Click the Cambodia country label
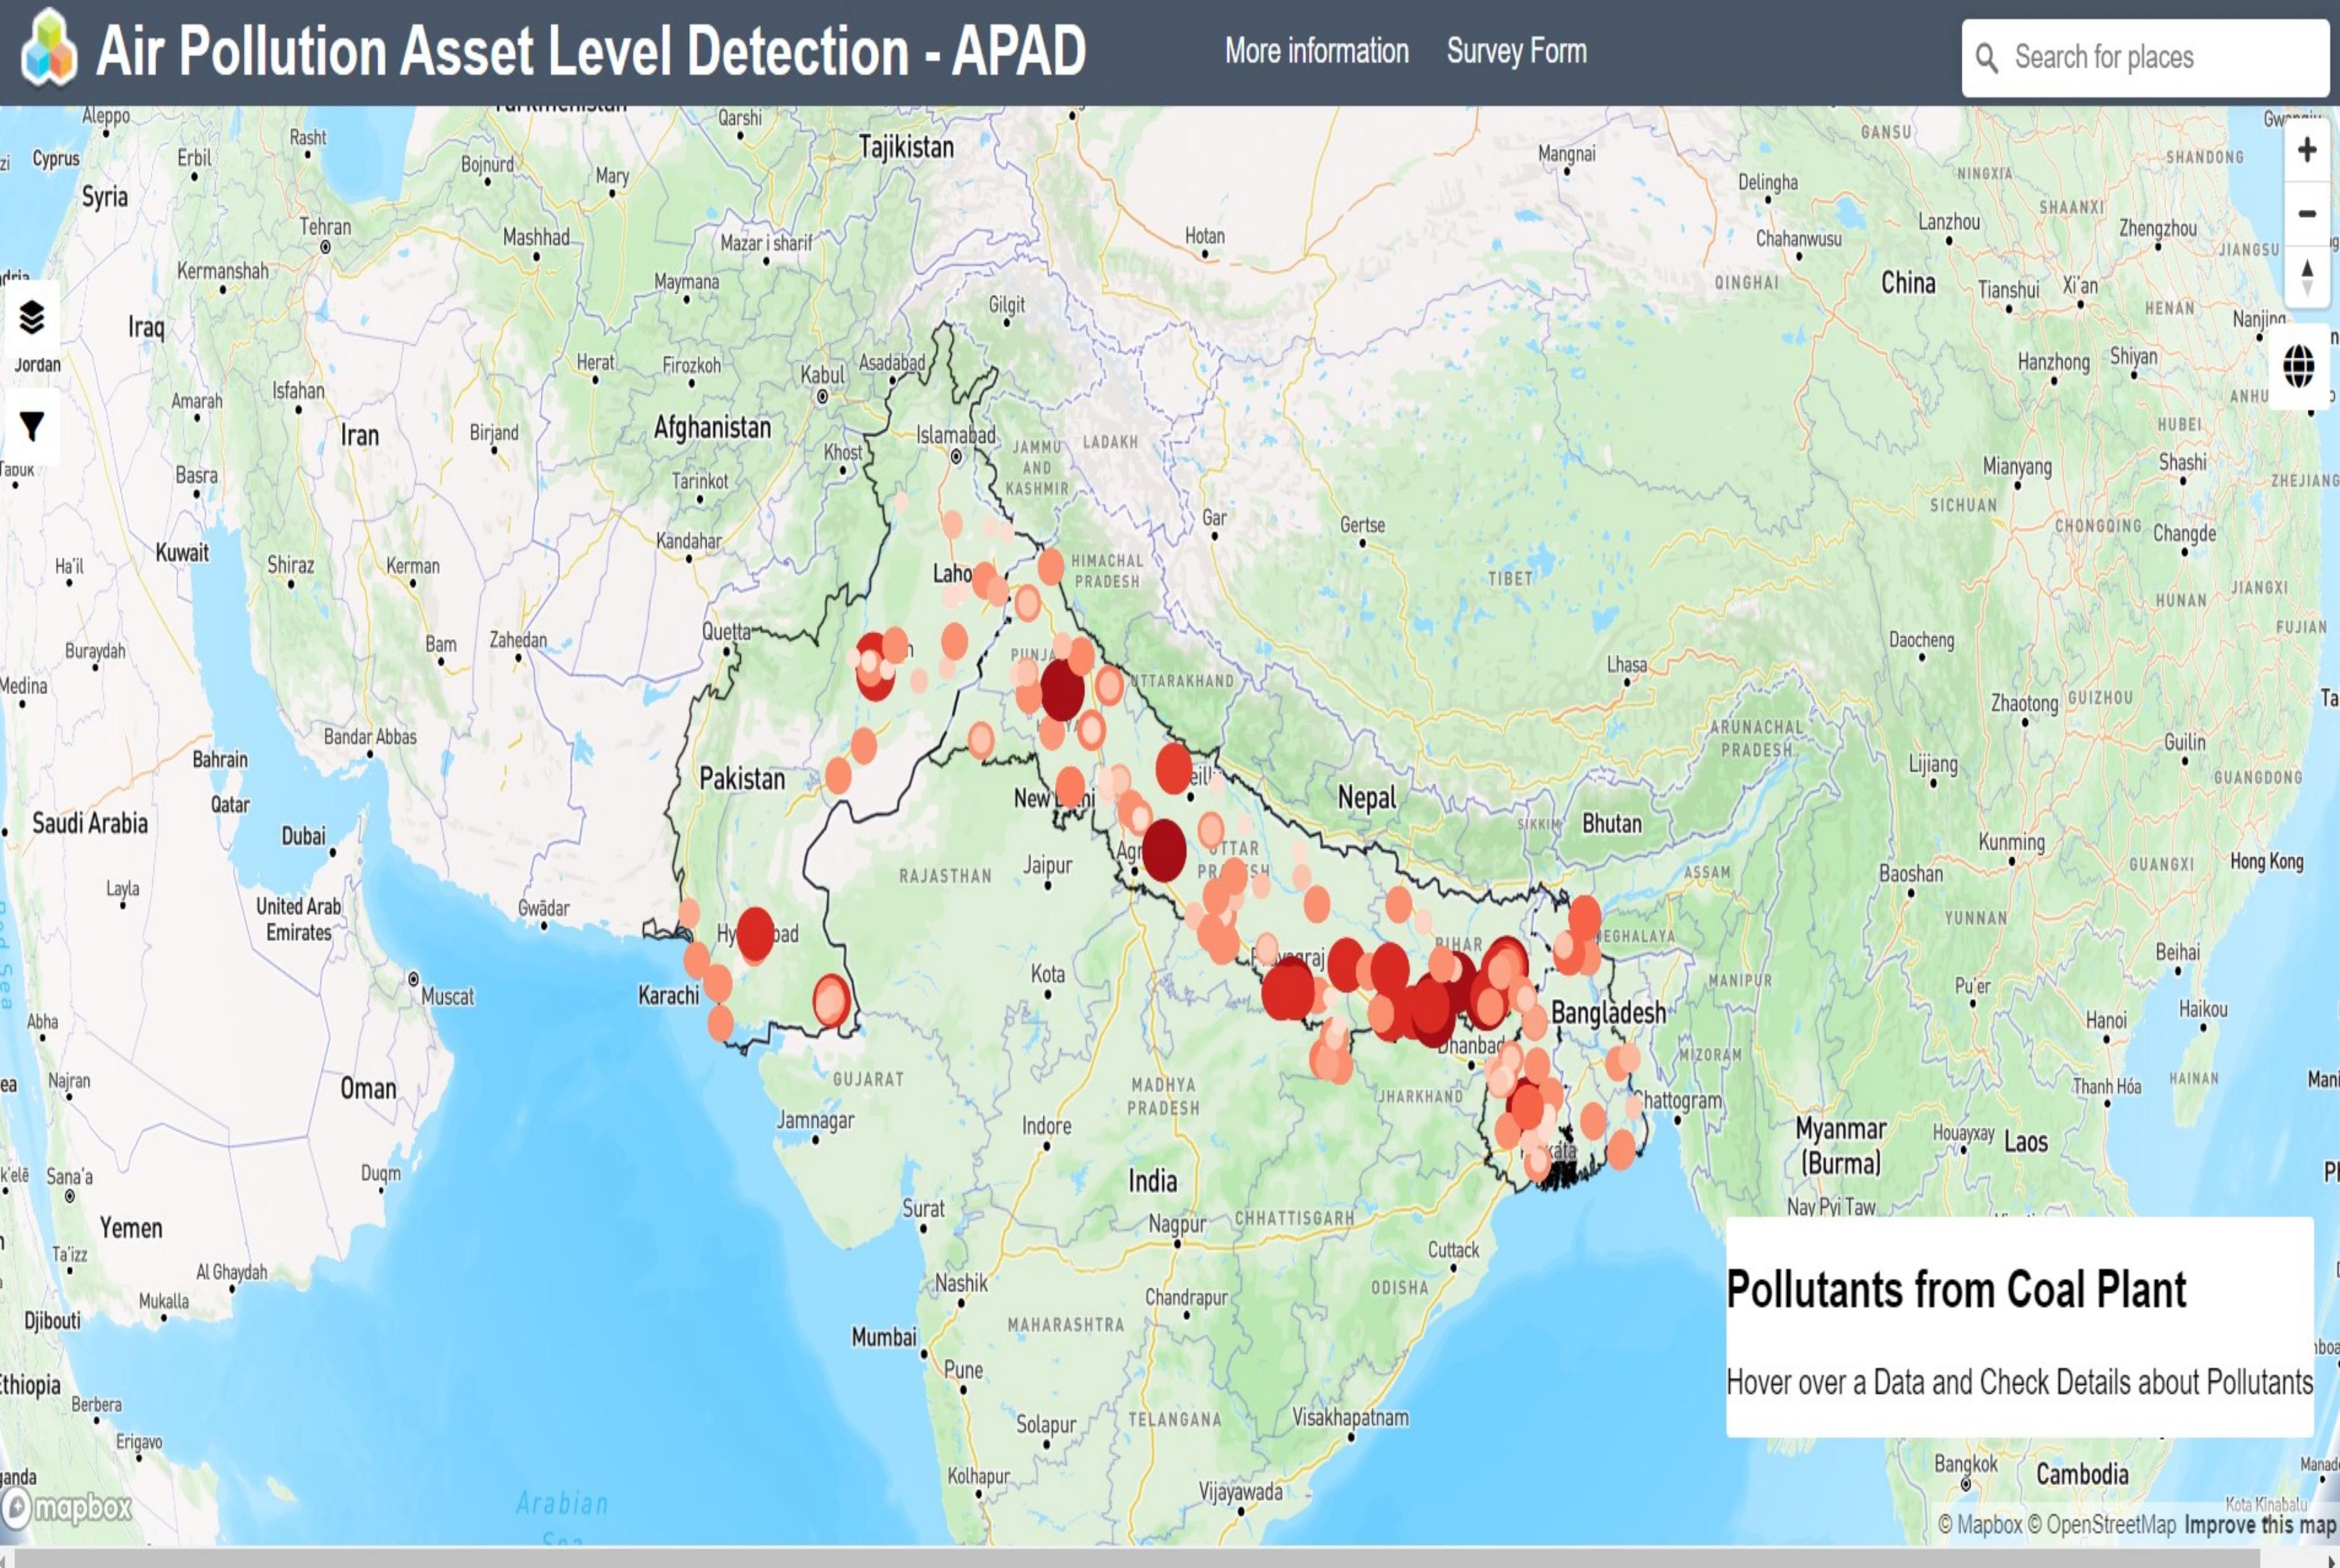 2082,1474
